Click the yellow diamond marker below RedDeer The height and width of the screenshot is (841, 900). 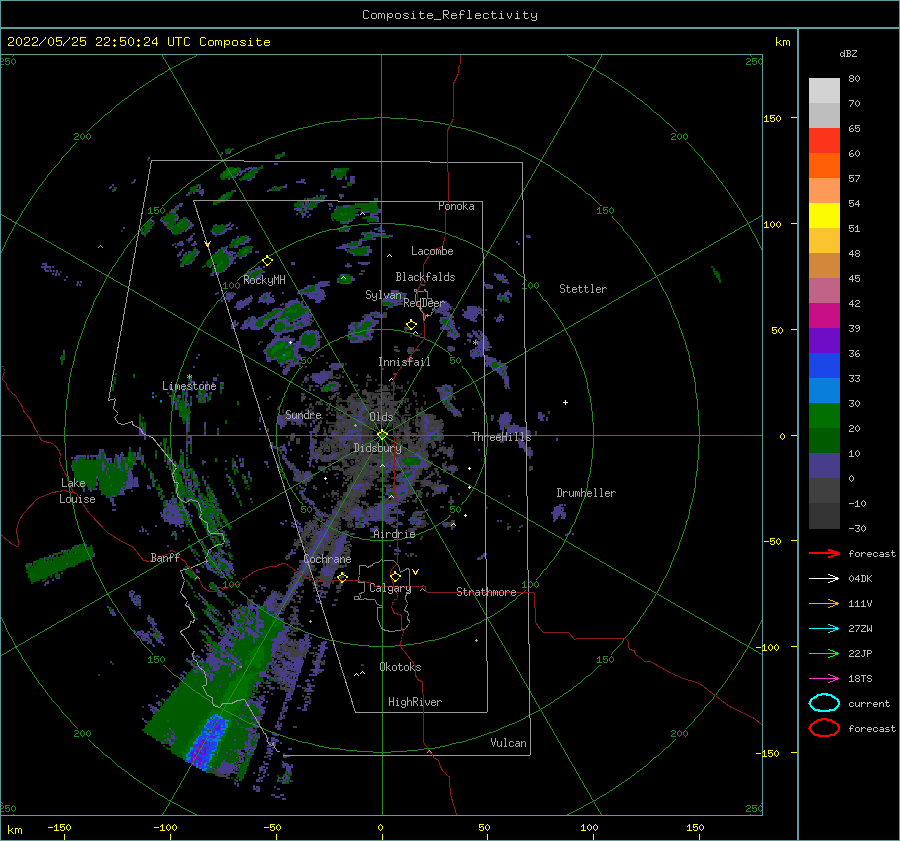(x=411, y=325)
